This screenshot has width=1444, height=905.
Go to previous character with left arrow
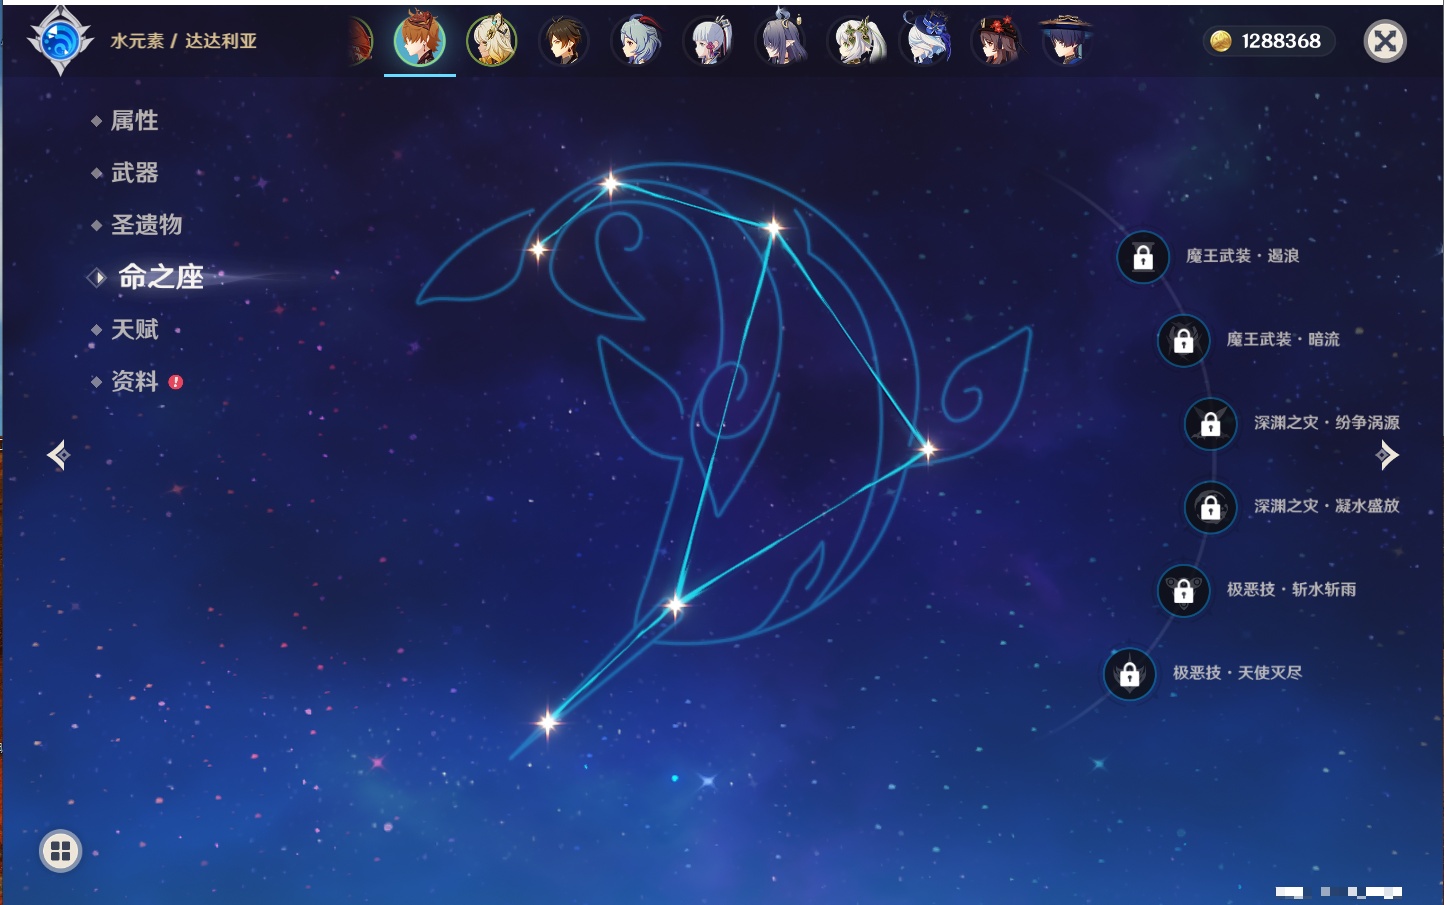58,455
